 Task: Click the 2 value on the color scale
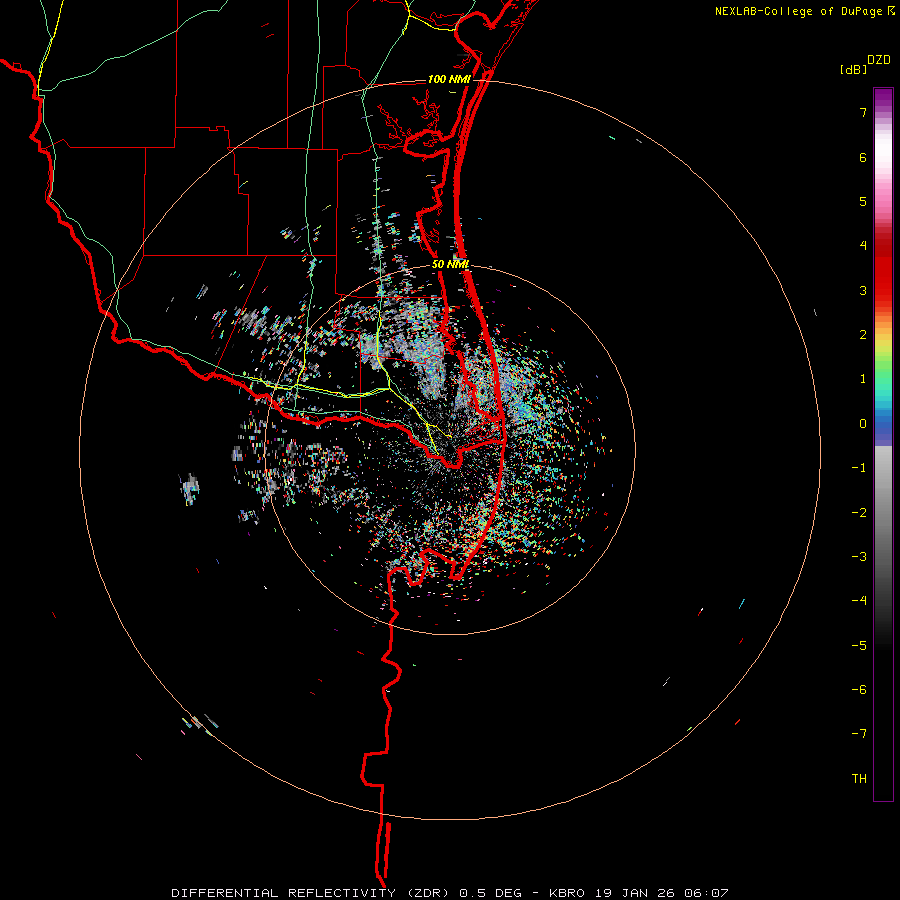(863, 335)
